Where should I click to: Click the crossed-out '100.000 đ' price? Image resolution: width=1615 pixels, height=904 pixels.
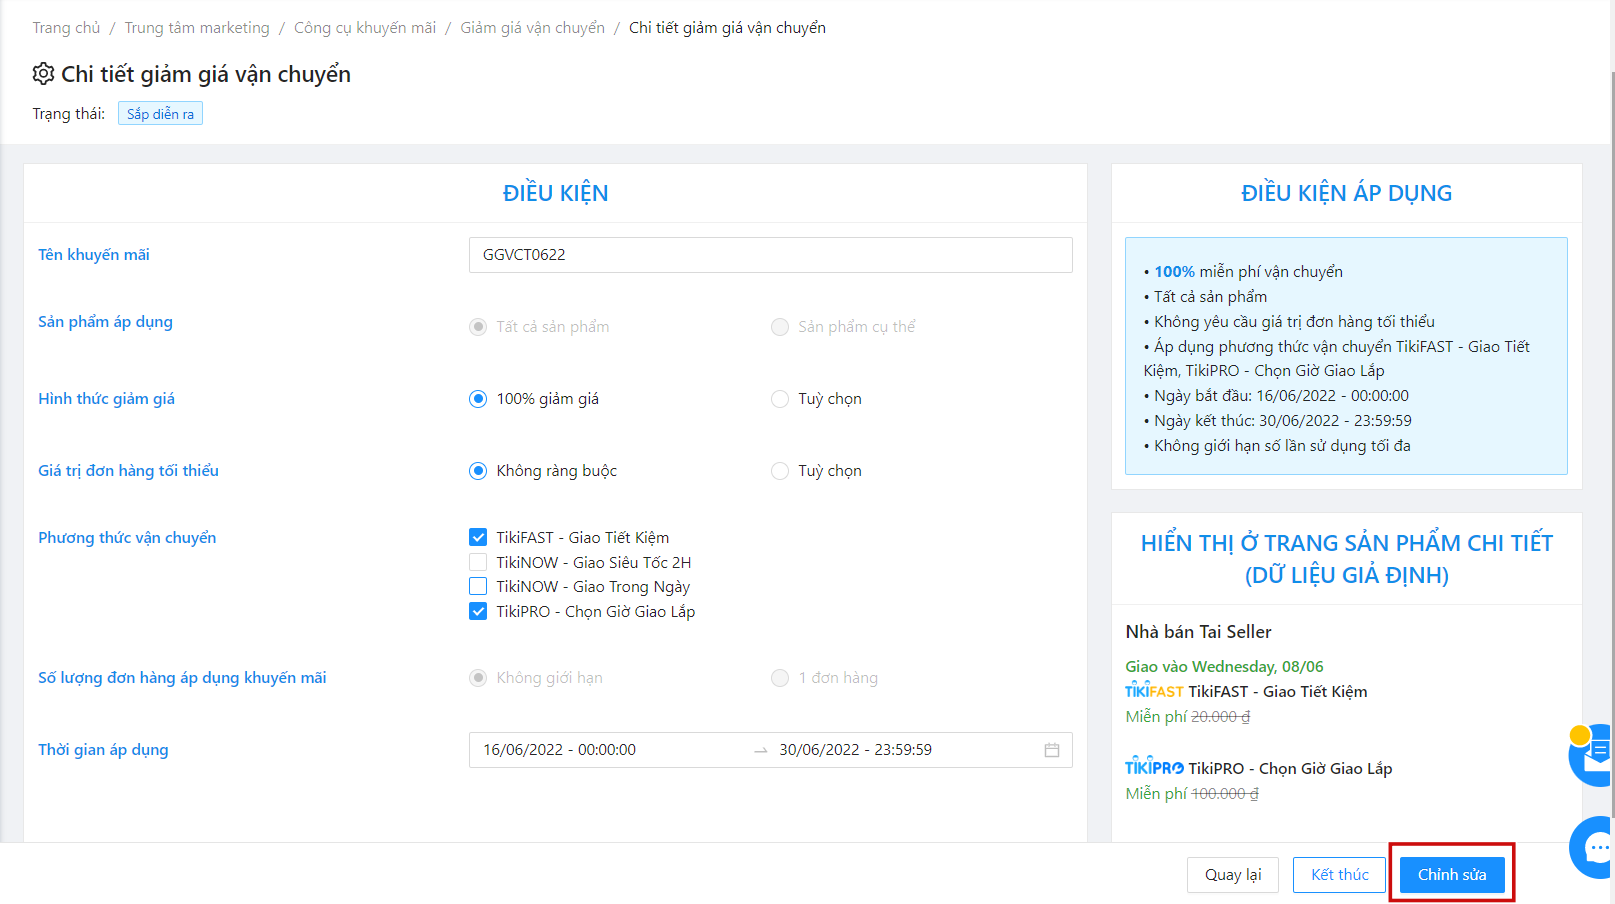[x=1225, y=794]
